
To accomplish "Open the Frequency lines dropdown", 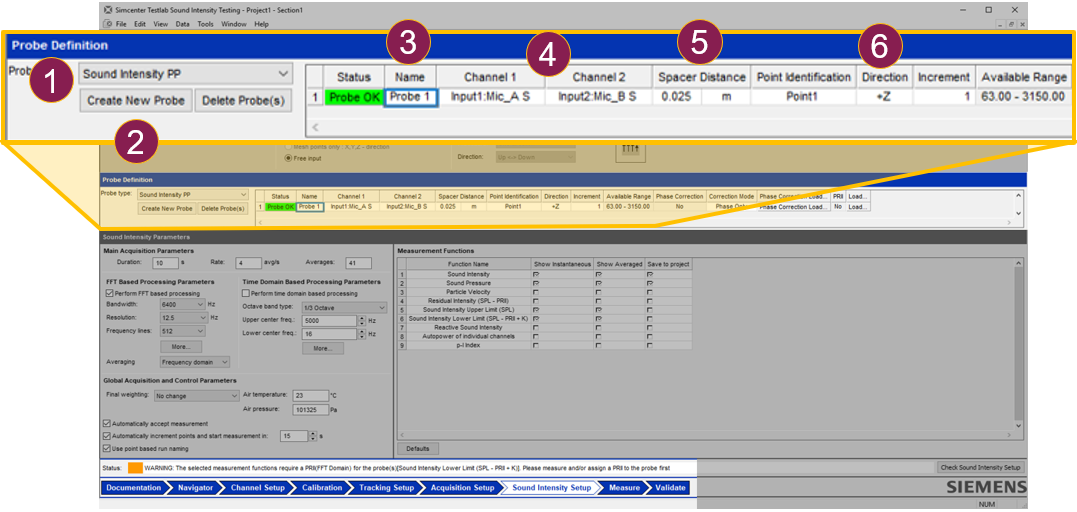I will (182, 331).
